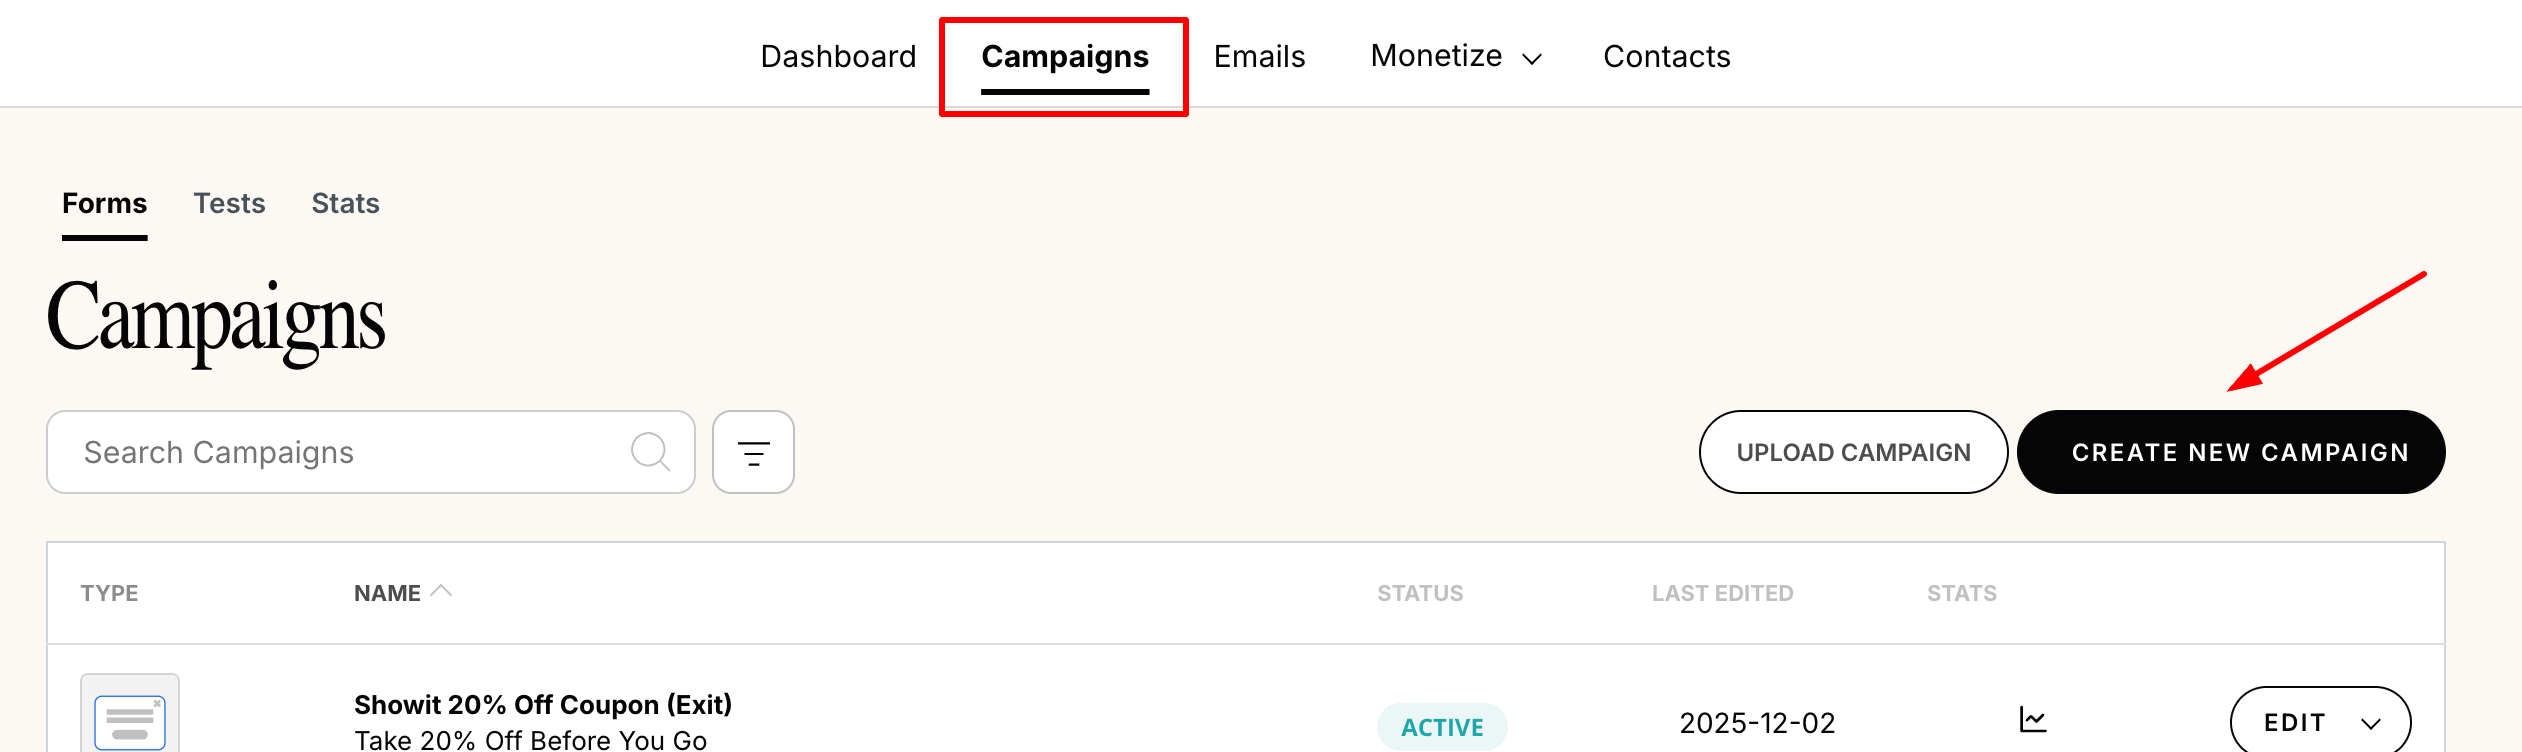Select the Campaigns navigation item

1064,57
